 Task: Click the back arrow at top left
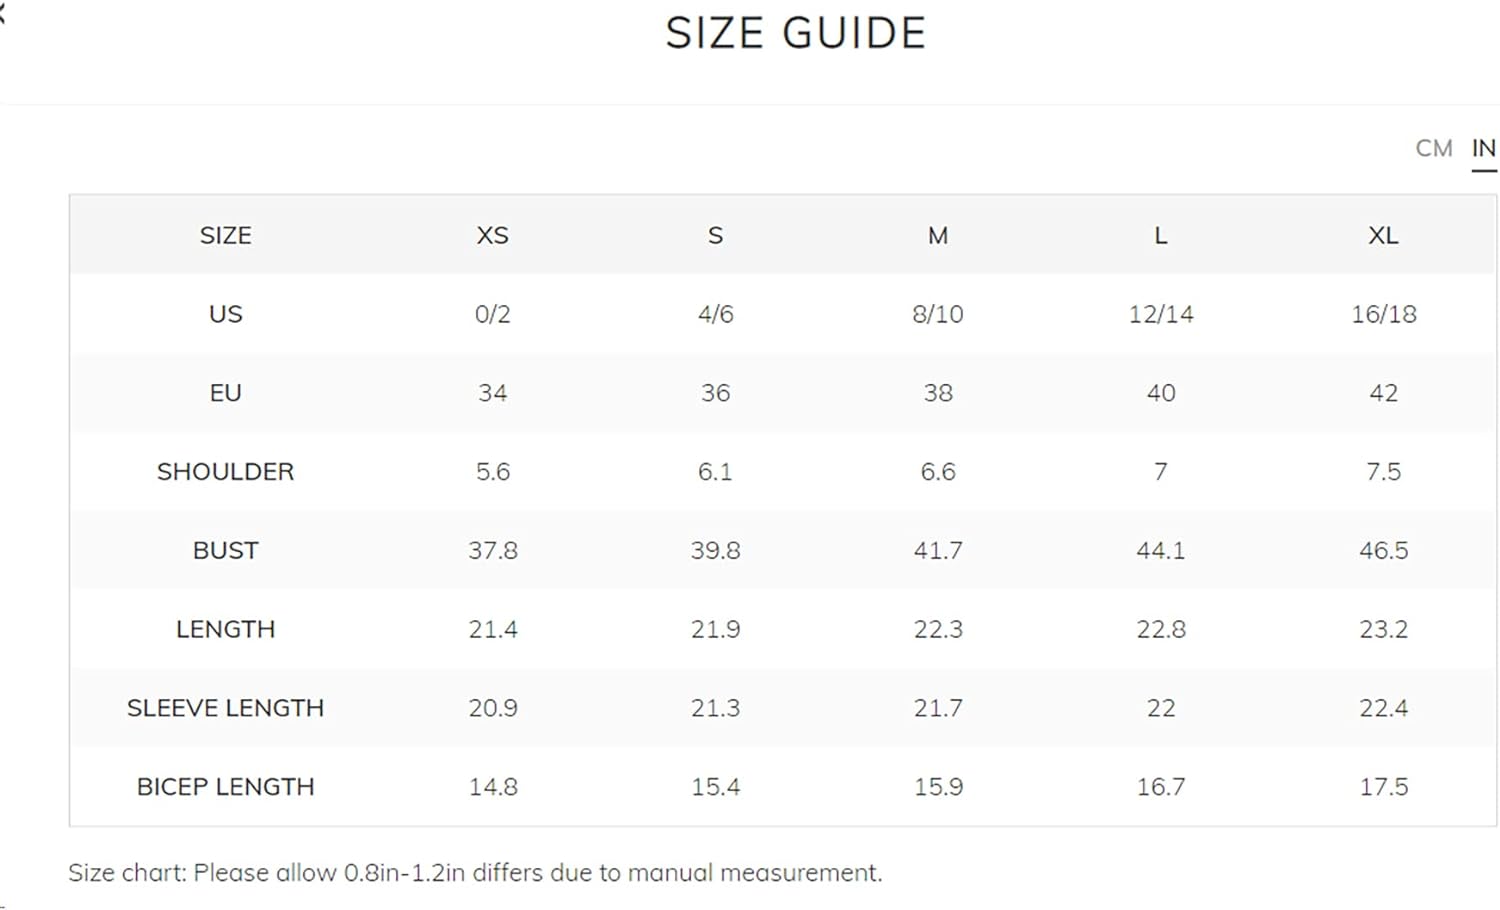point(3,14)
